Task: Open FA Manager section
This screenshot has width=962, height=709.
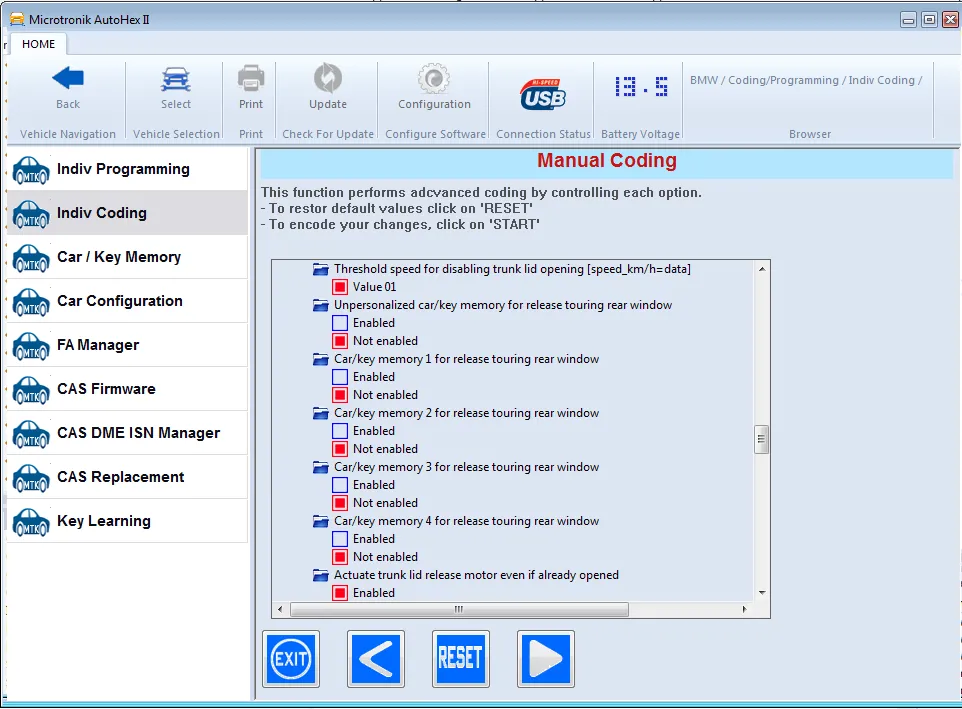Action: click(127, 345)
